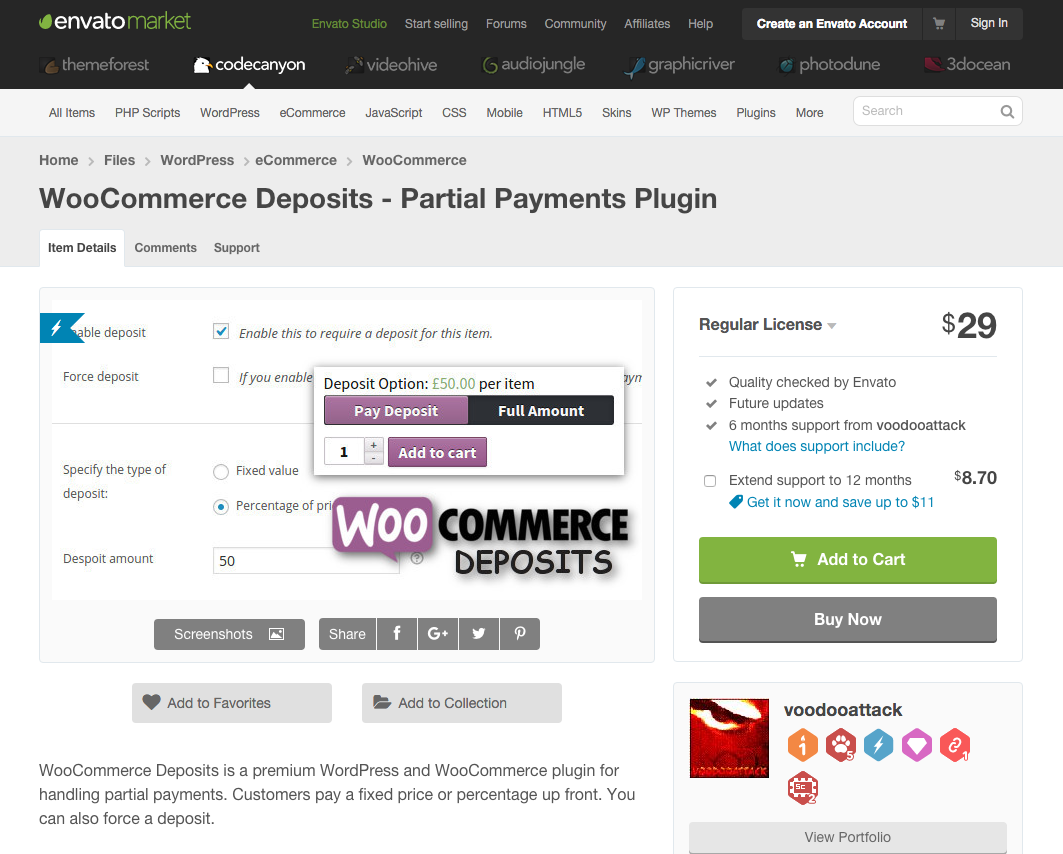
Task: Click the search magnifier icon
Action: [x=1007, y=111]
